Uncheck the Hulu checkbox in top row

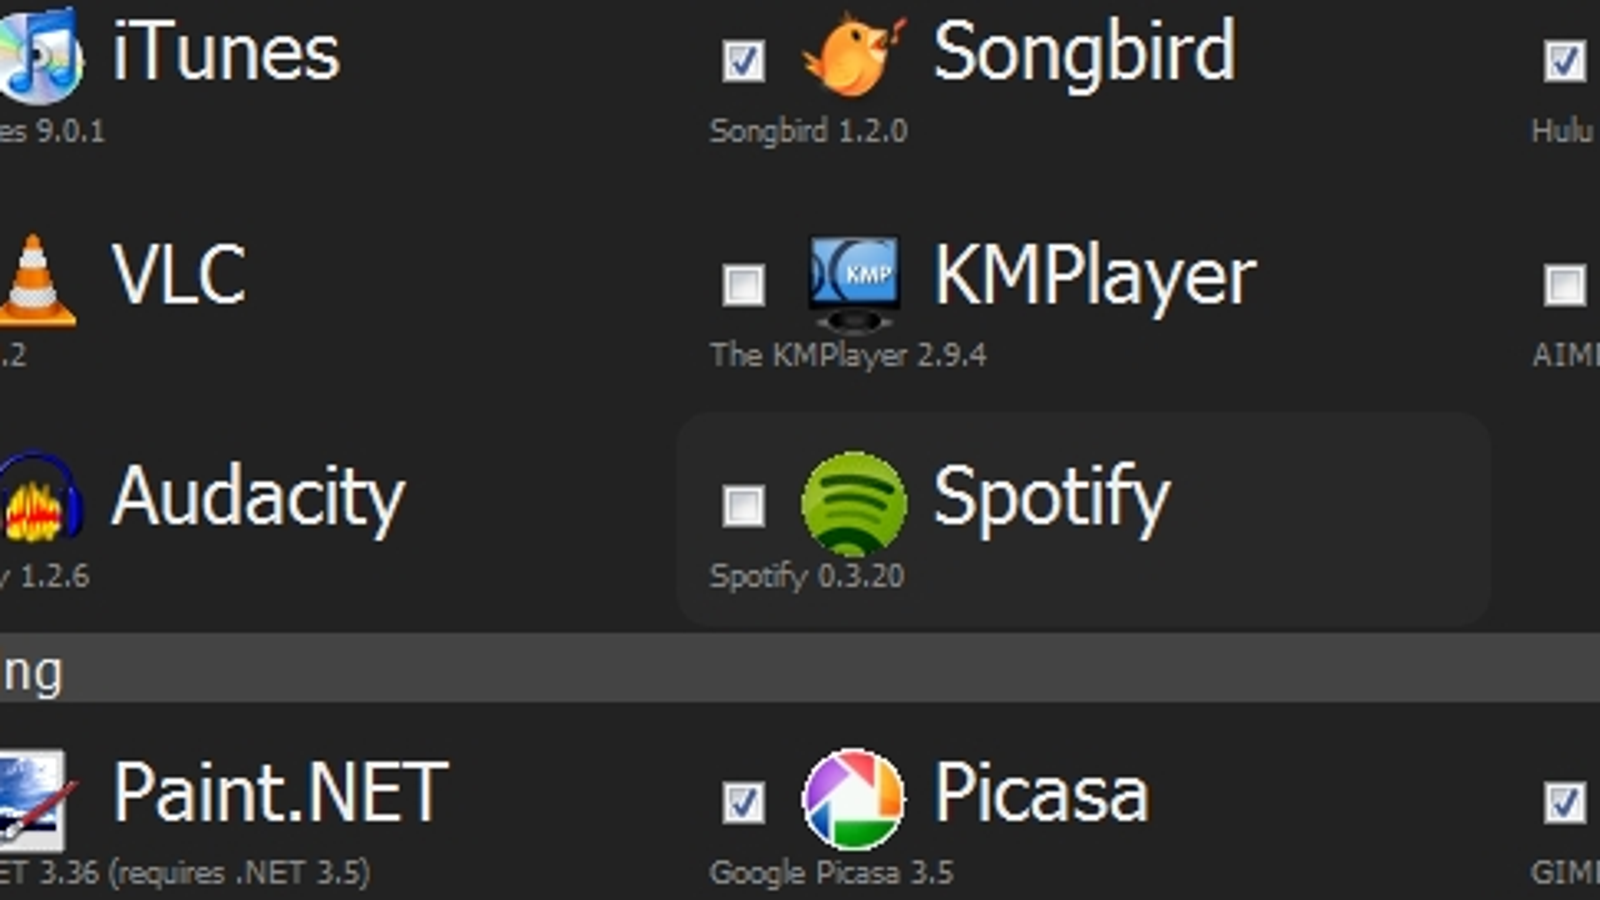click(1564, 61)
